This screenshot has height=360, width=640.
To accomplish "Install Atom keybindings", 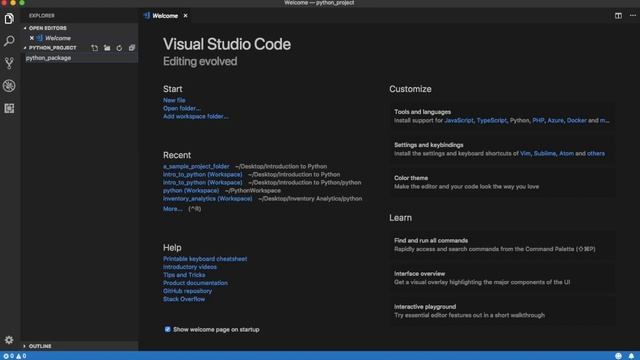I will (x=566, y=153).
